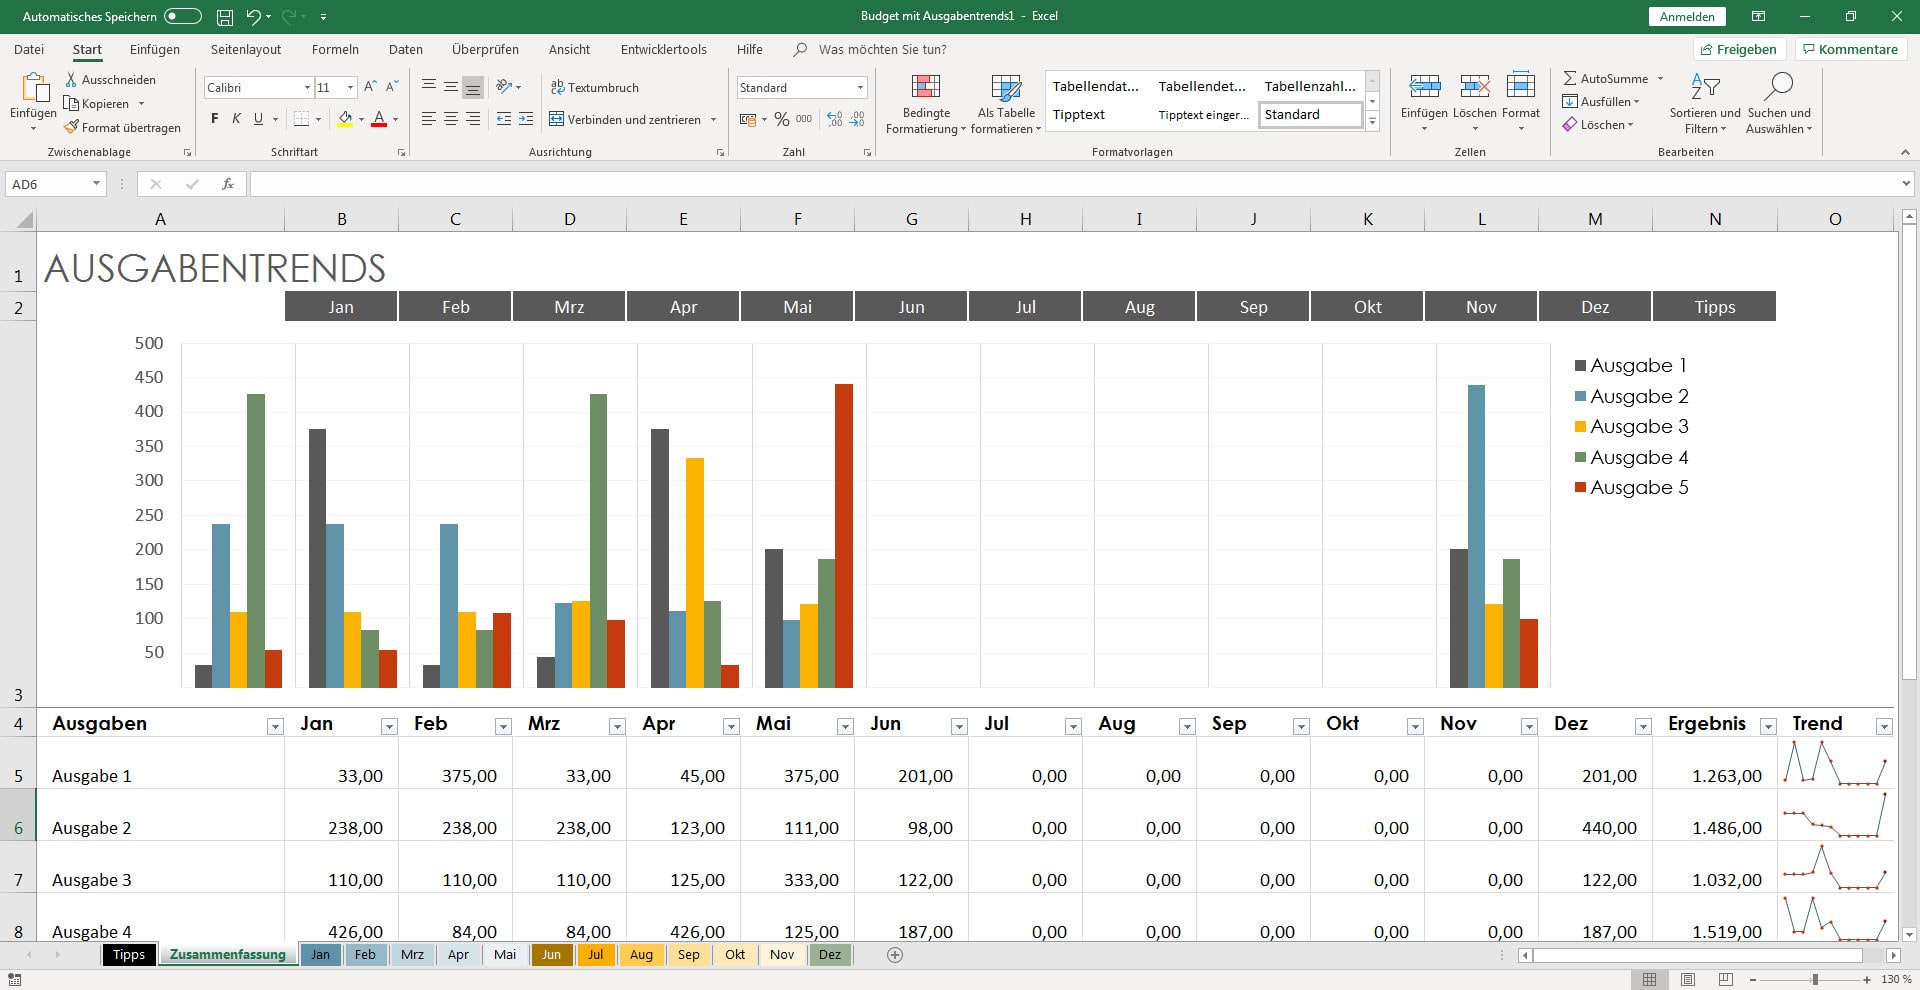Open the Schriftfarbe red color swatch
The height and width of the screenshot is (990, 1920).
click(x=380, y=118)
